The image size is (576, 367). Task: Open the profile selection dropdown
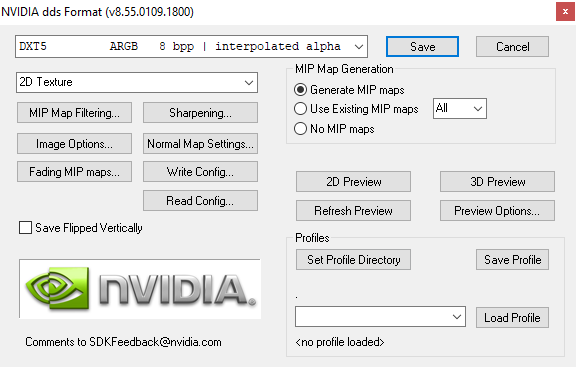coord(380,317)
